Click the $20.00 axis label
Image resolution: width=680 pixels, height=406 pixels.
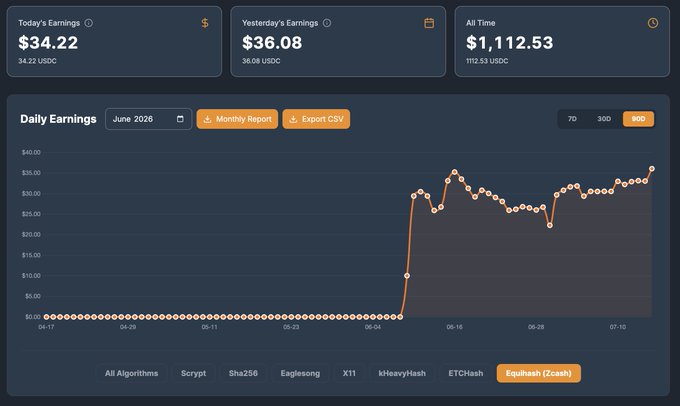tap(31, 235)
